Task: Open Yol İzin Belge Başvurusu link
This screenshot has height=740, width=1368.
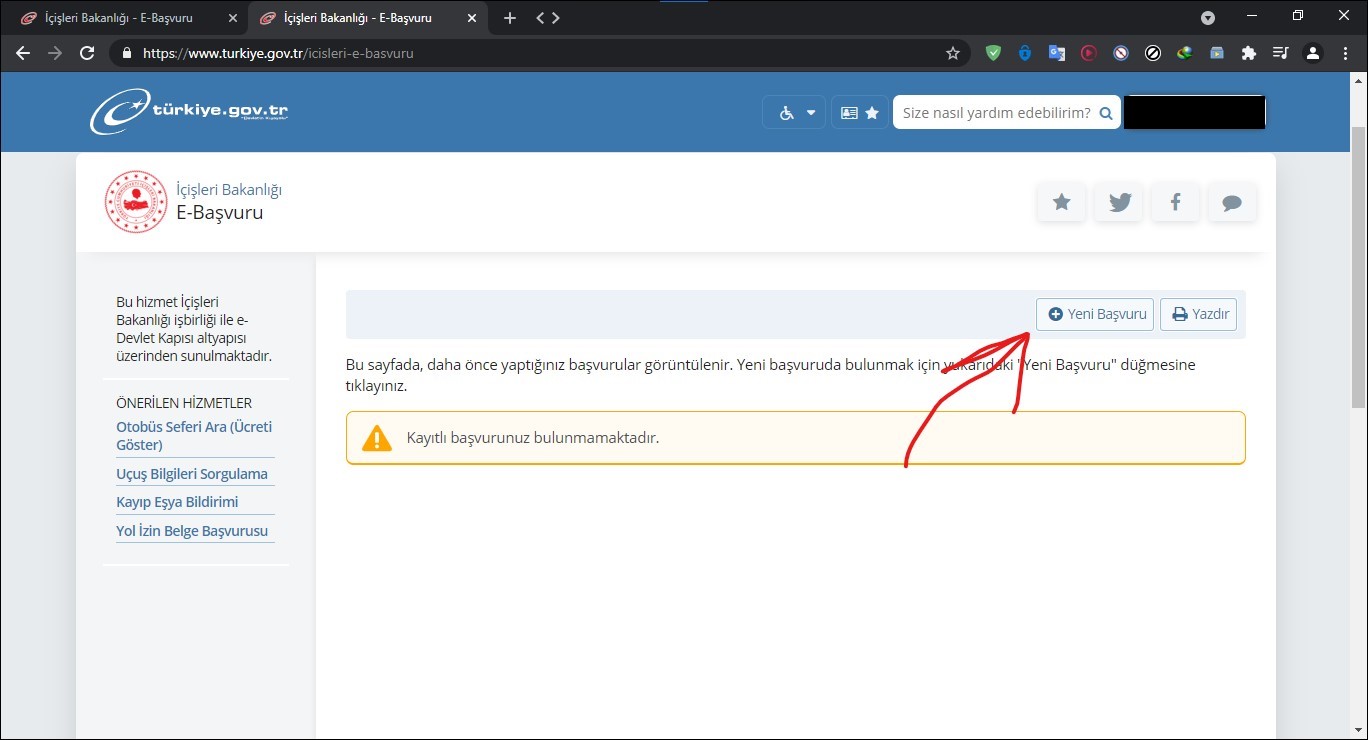Action: tap(192, 531)
